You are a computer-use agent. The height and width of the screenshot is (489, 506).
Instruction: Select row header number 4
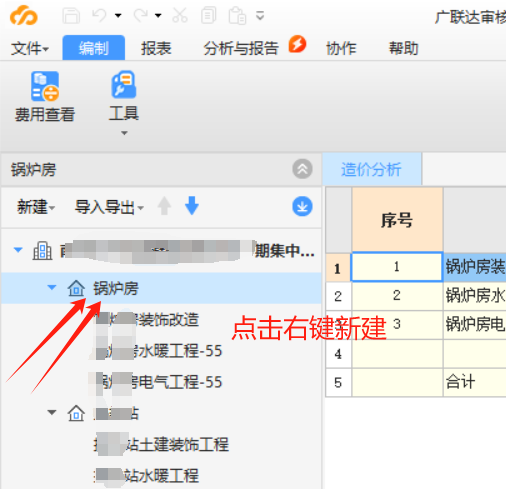338,354
